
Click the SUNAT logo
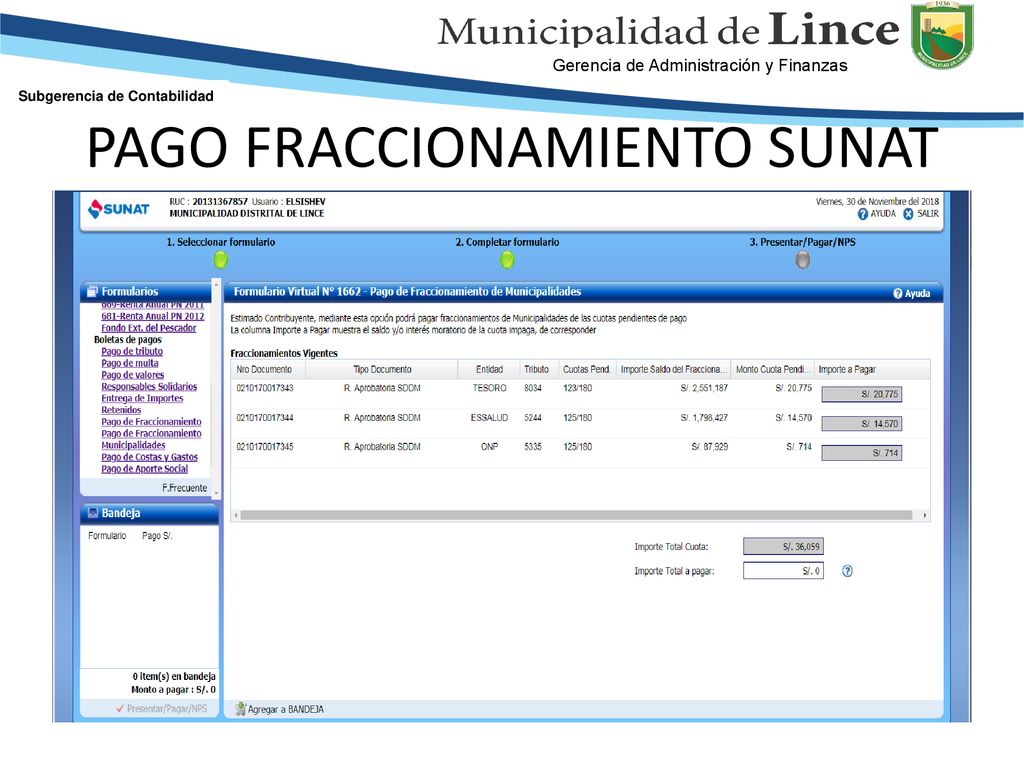[x=119, y=208]
